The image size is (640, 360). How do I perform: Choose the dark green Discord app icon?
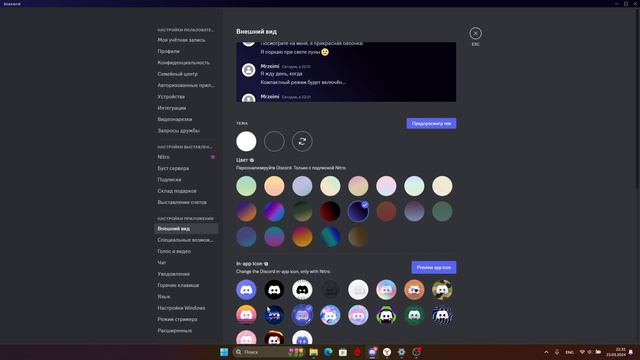click(414, 315)
